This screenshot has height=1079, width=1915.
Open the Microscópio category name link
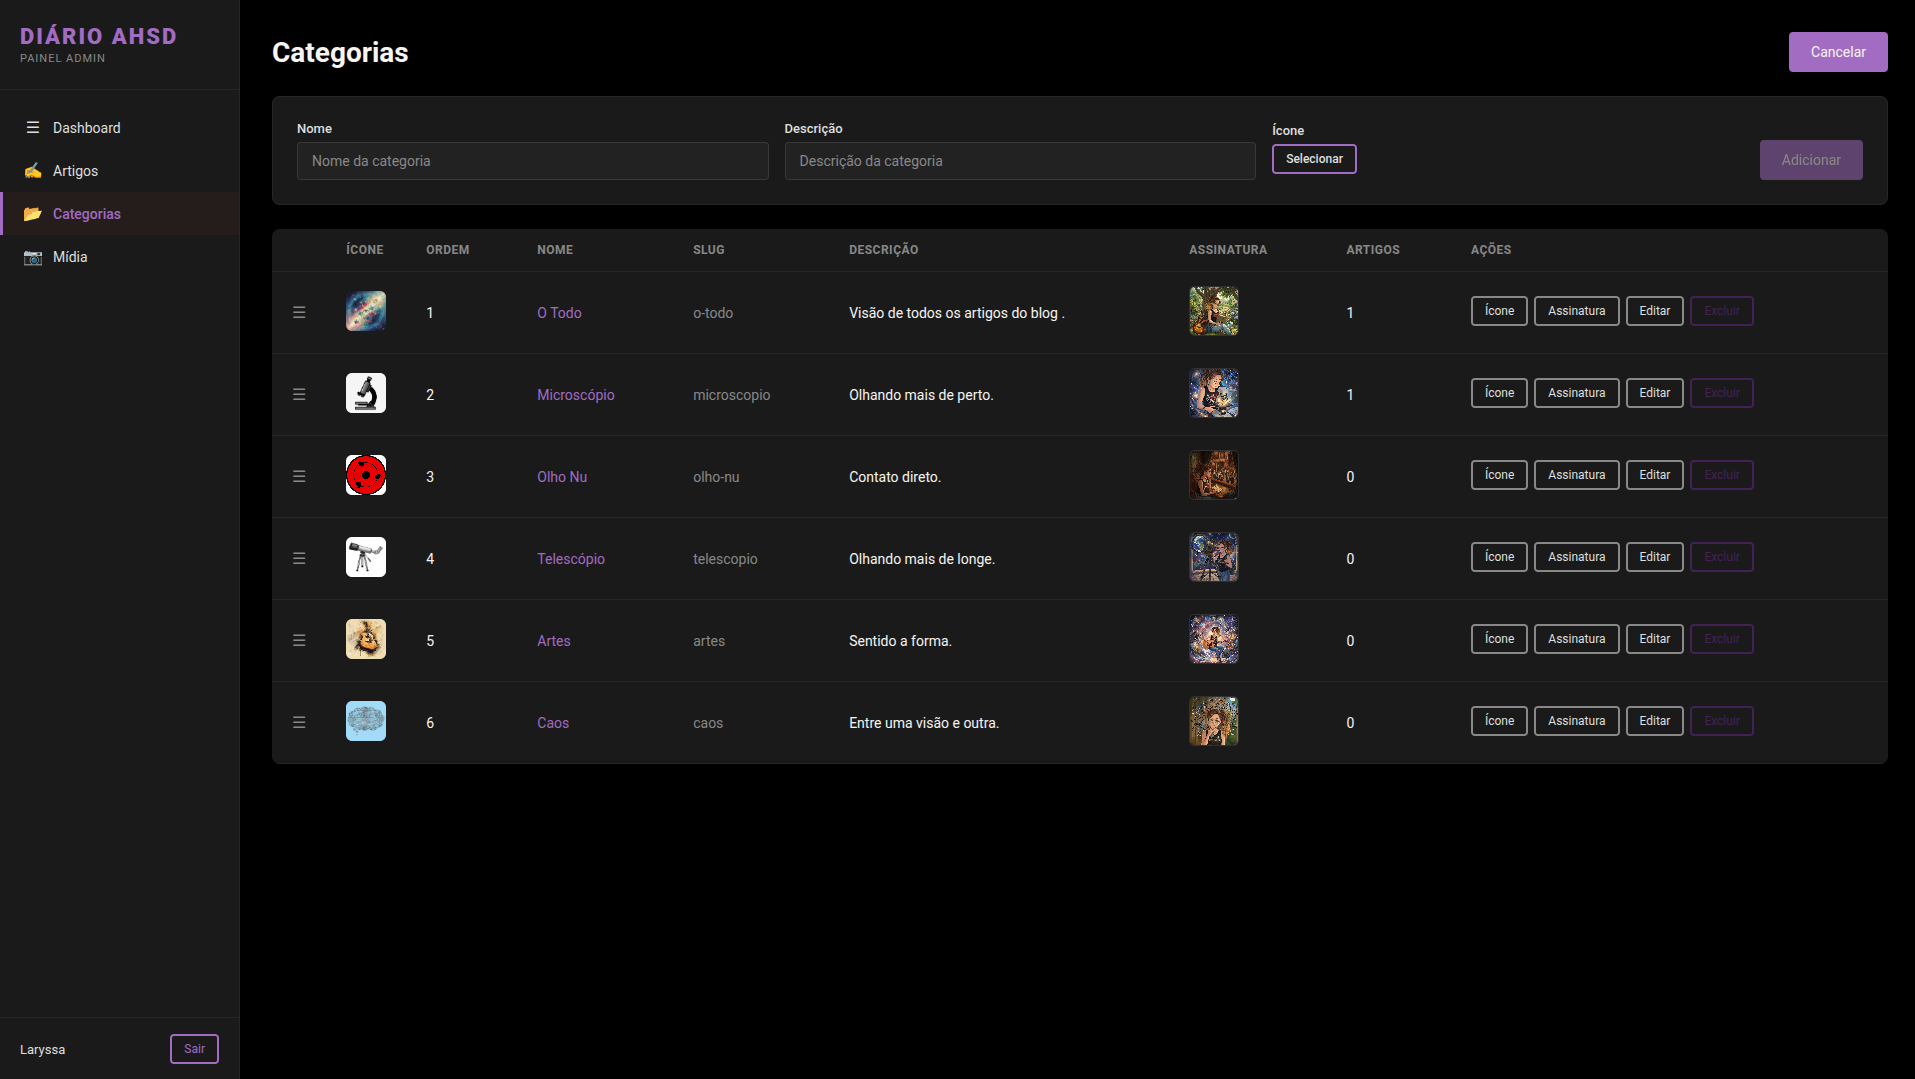[x=575, y=395]
